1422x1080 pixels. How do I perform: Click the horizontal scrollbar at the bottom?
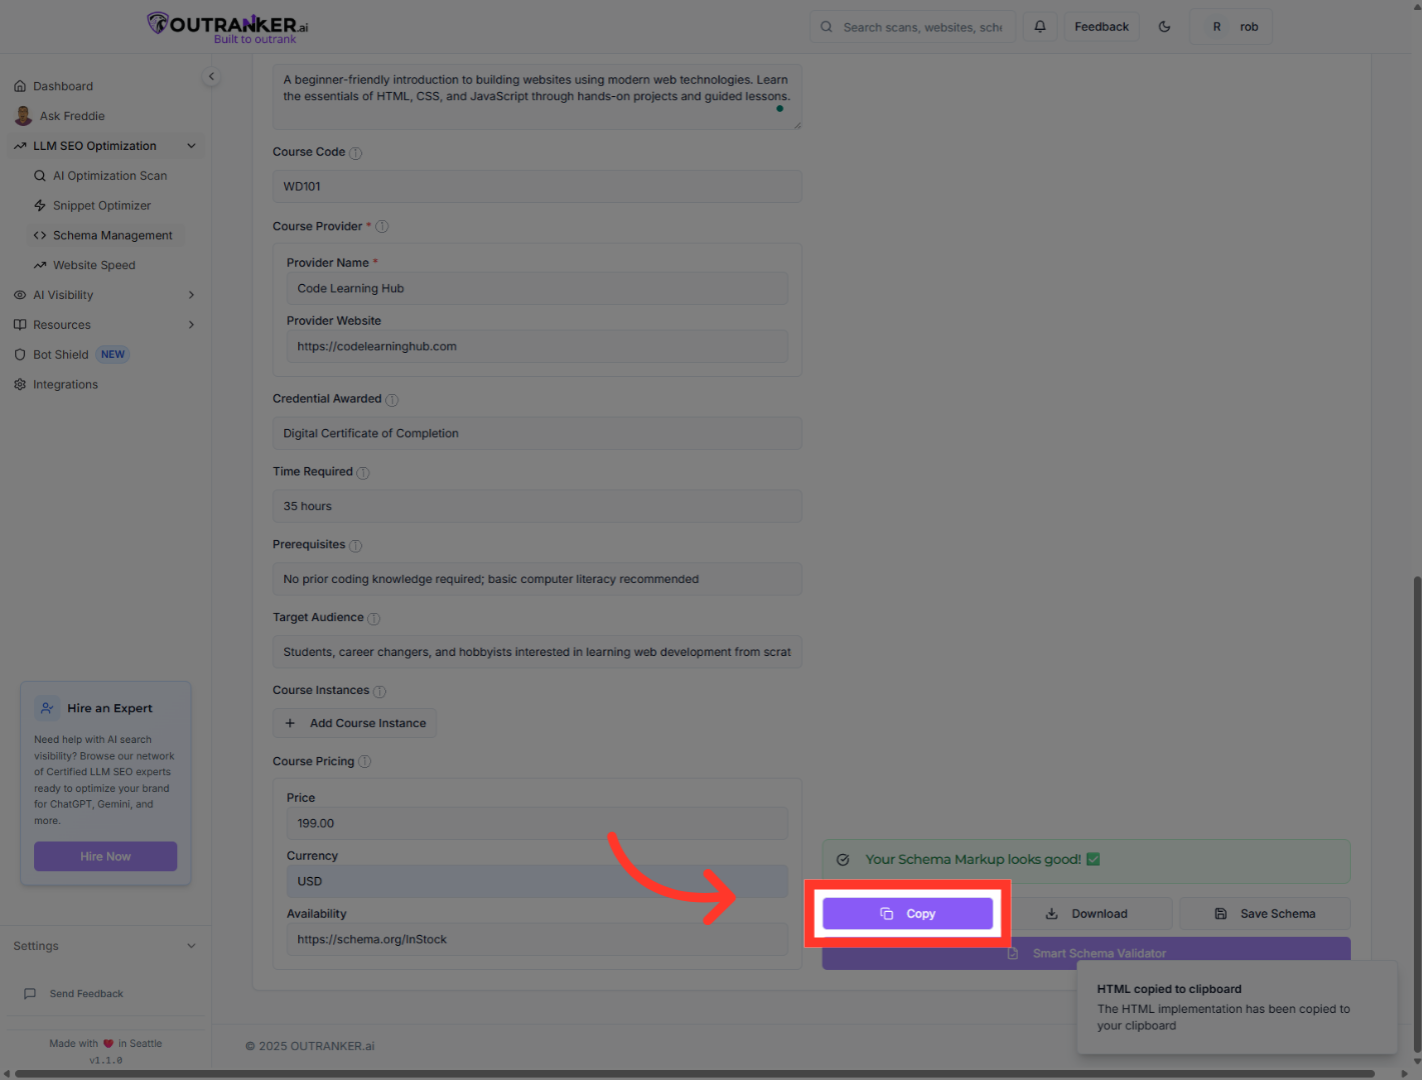695,1074
